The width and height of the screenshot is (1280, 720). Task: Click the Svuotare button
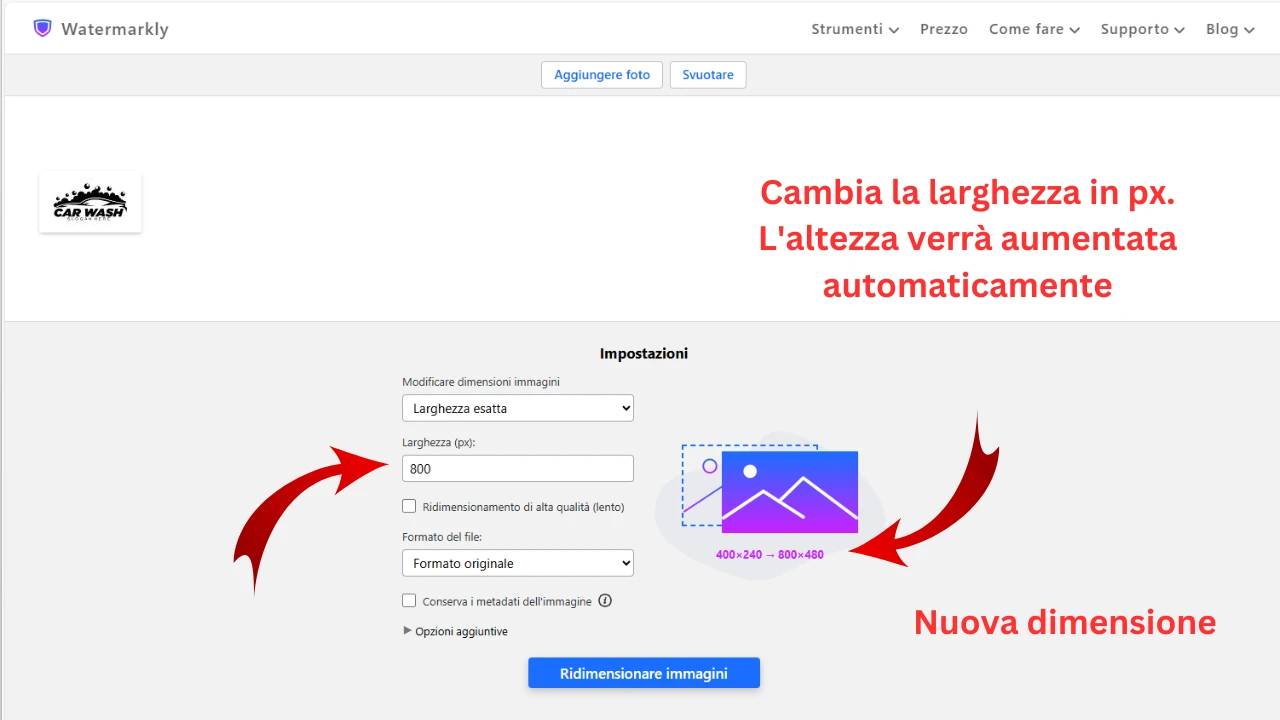point(708,75)
